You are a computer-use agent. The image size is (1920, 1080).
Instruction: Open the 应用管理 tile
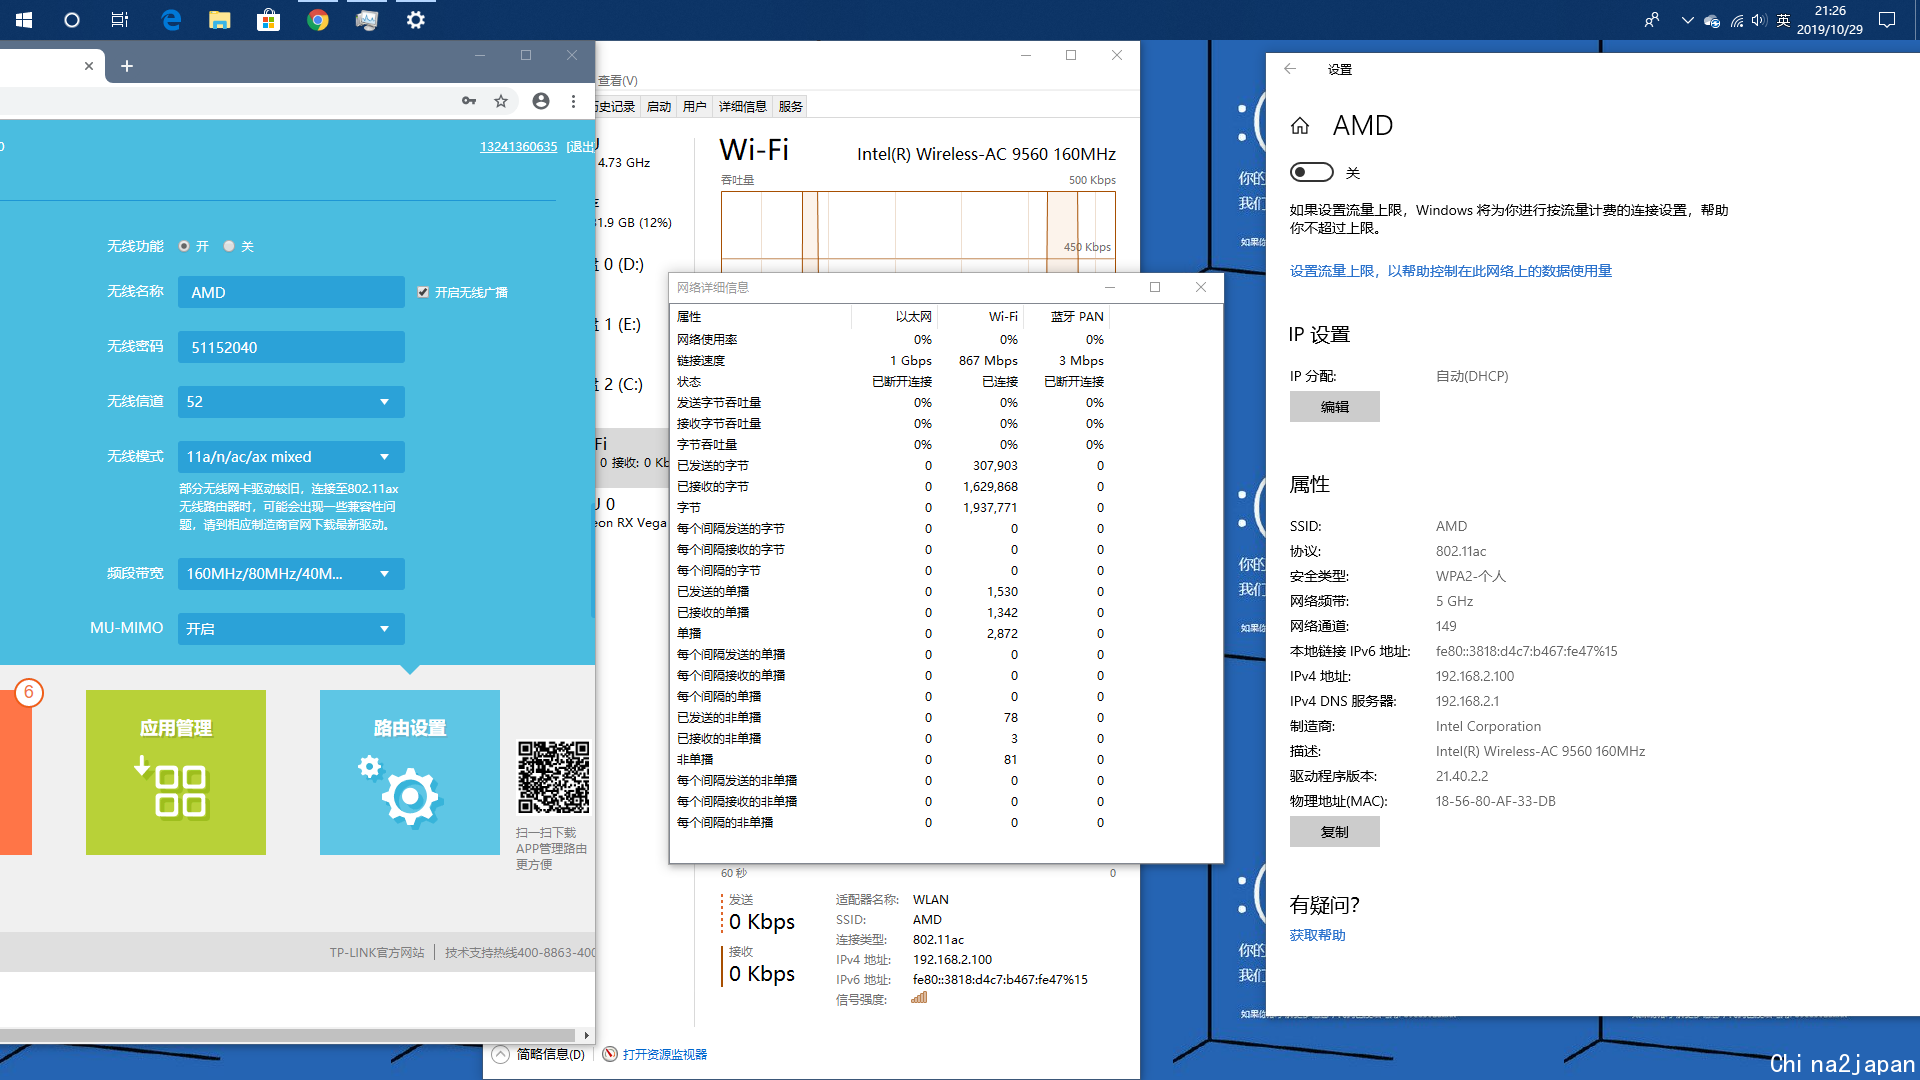tap(176, 772)
